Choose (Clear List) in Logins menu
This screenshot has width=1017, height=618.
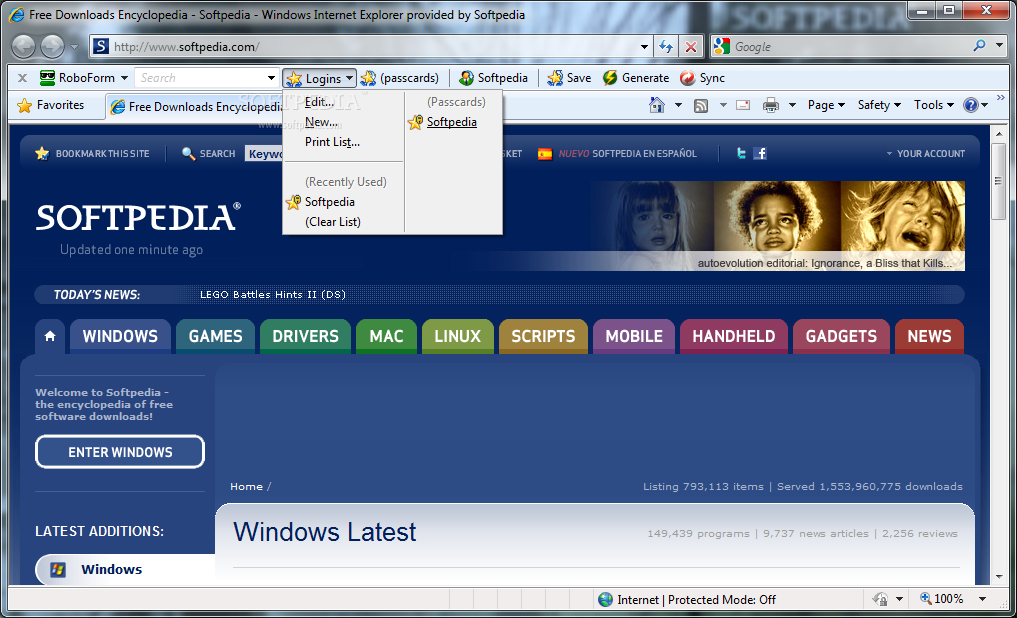tap(333, 222)
